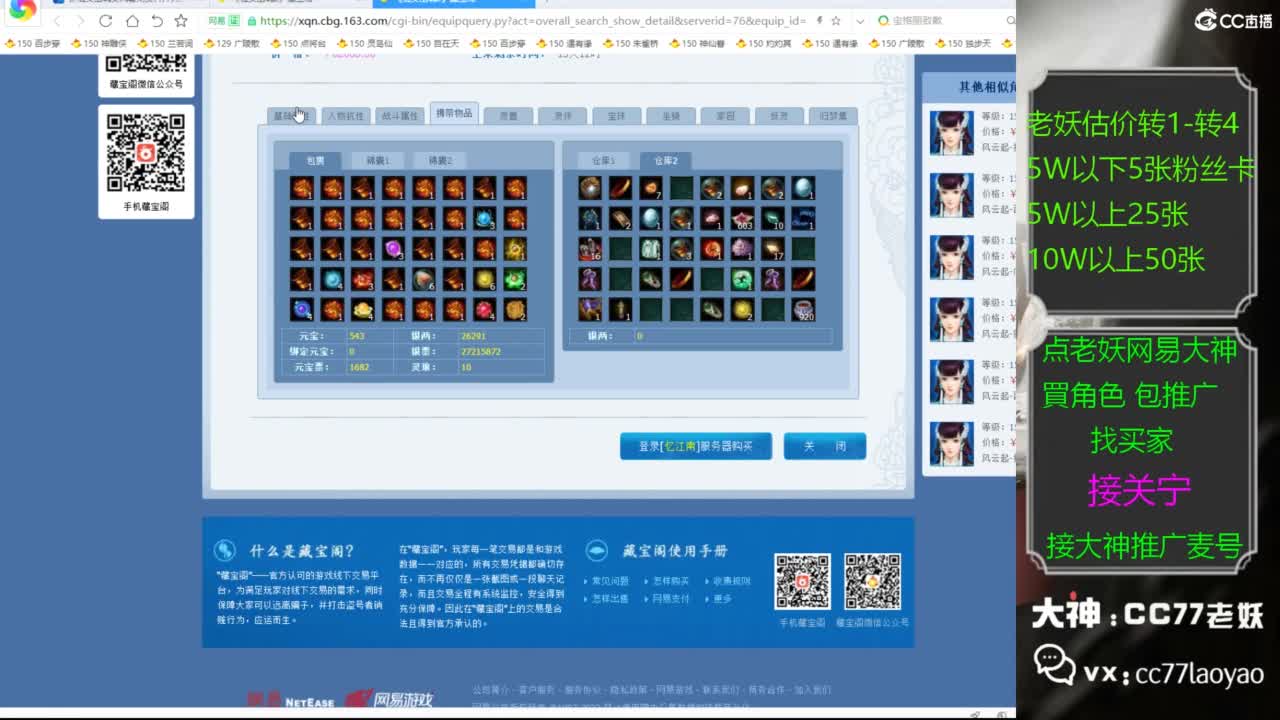1280x720 pixels.
Task: Select the warehouse item with count 7
Action: (x=651, y=188)
